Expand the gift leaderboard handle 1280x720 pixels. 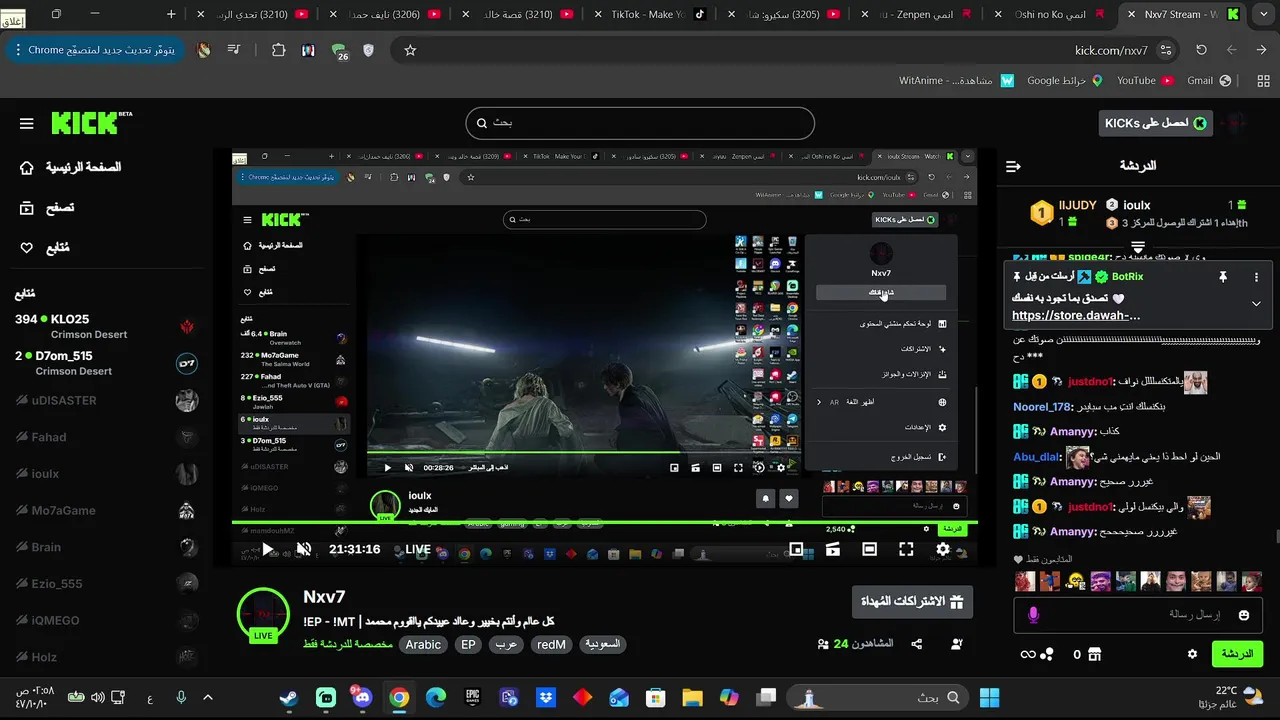point(1138,246)
